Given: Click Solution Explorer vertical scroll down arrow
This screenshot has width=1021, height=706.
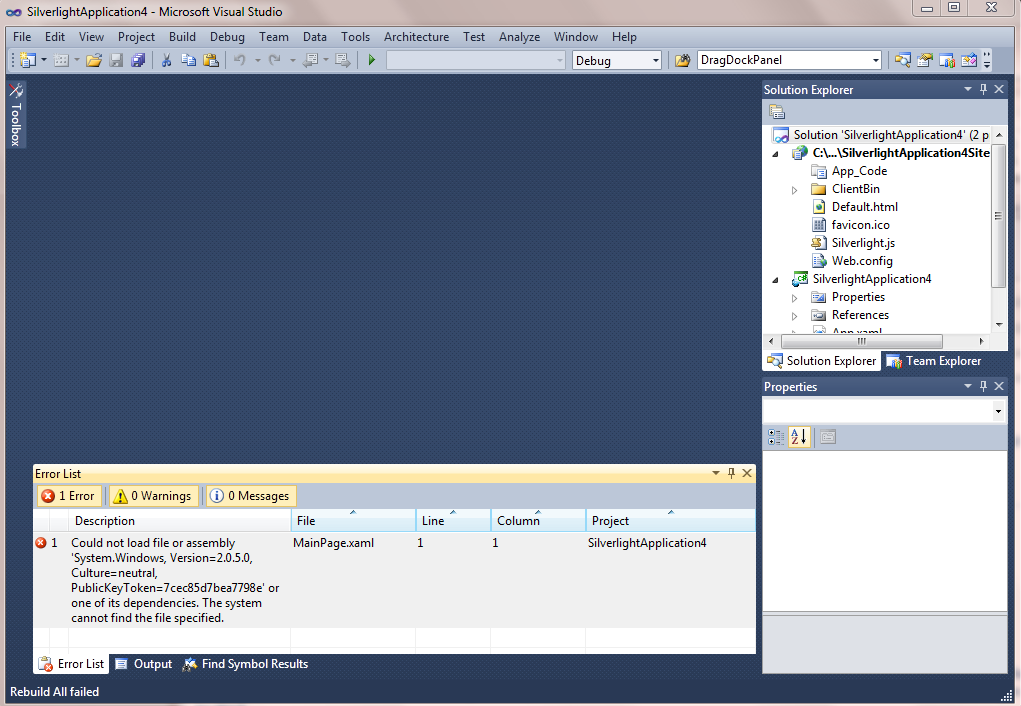Looking at the screenshot, I should point(998,324).
